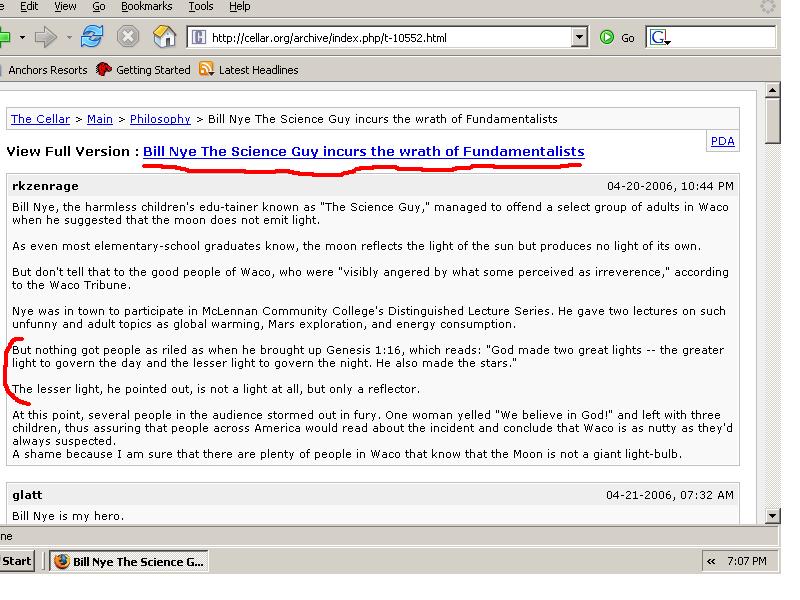Click the Google search engine icon
Image resolution: width=800 pixels, height=600 pixels.
tap(659, 37)
